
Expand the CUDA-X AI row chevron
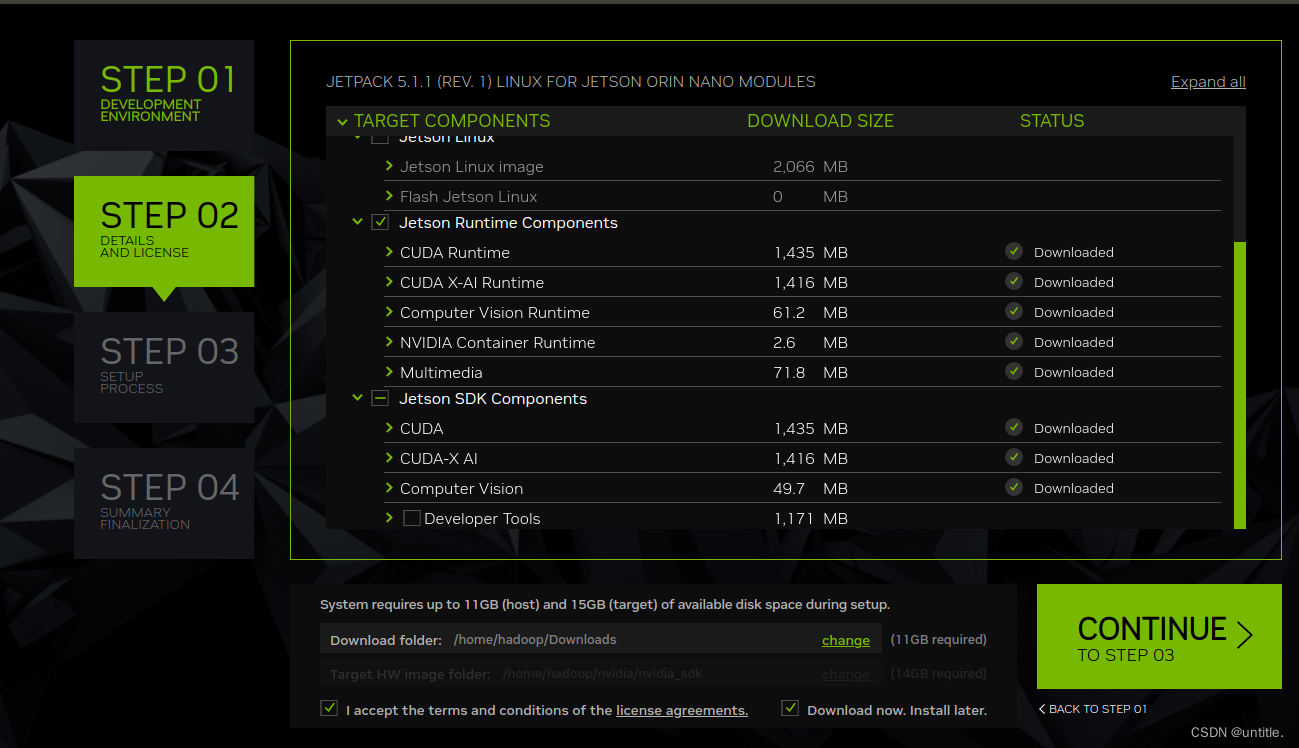coord(389,458)
